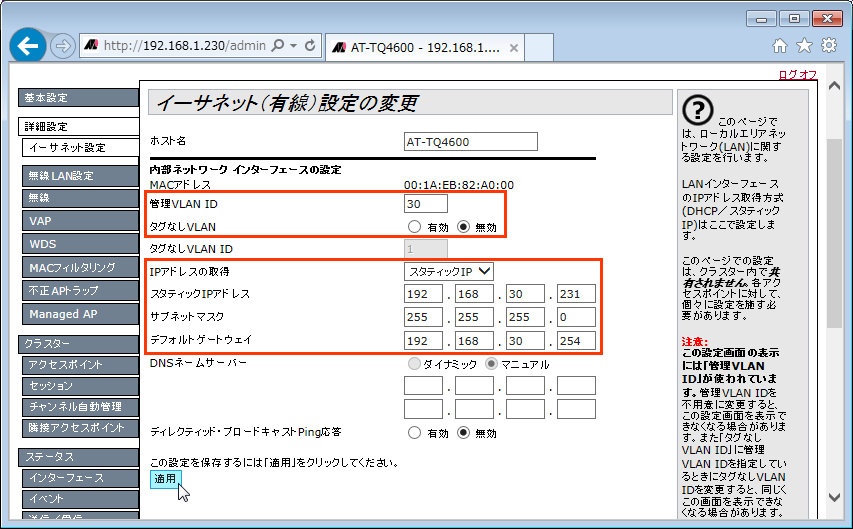Open the browser home page icon
Image resolution: width=853 pixels, height=529 pixels.
point(781,45)
